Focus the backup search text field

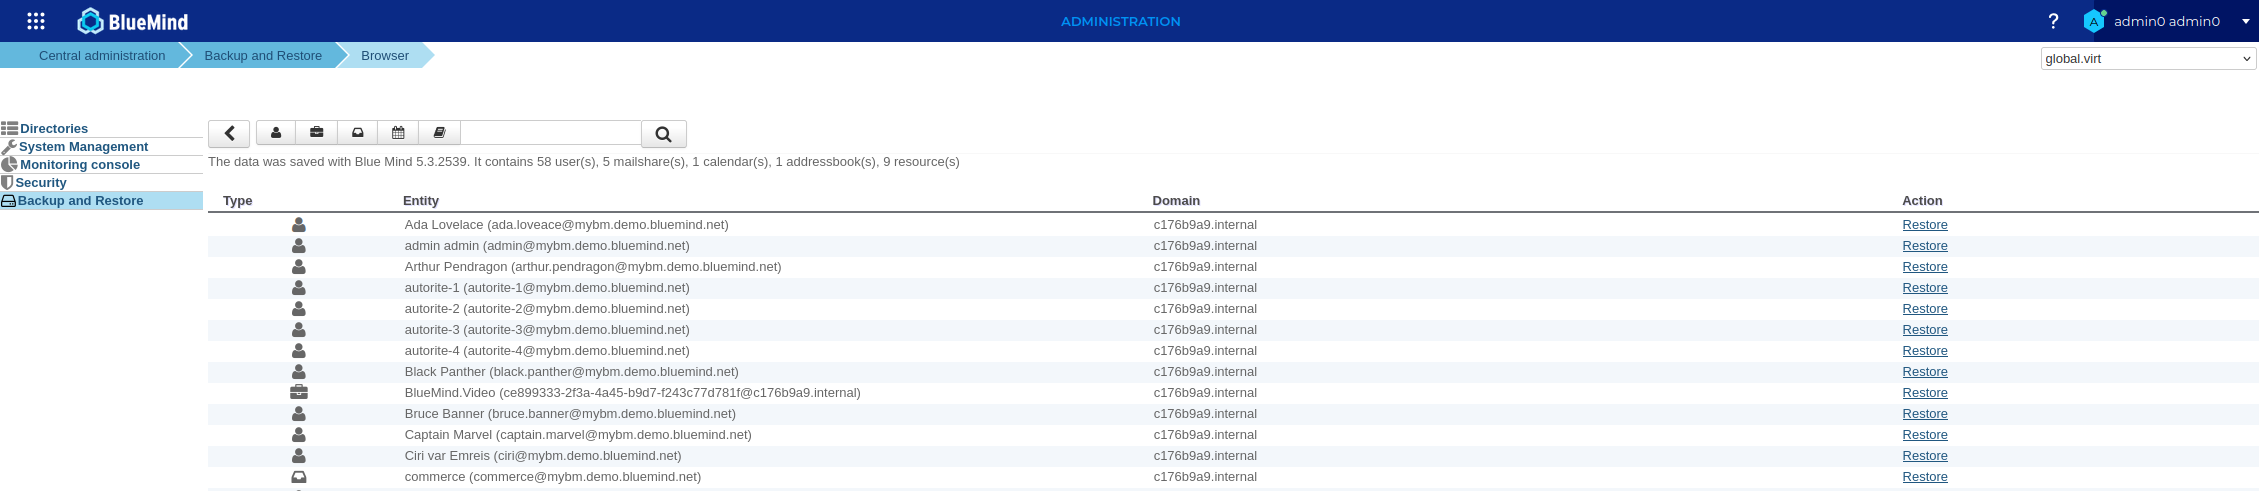550,133
